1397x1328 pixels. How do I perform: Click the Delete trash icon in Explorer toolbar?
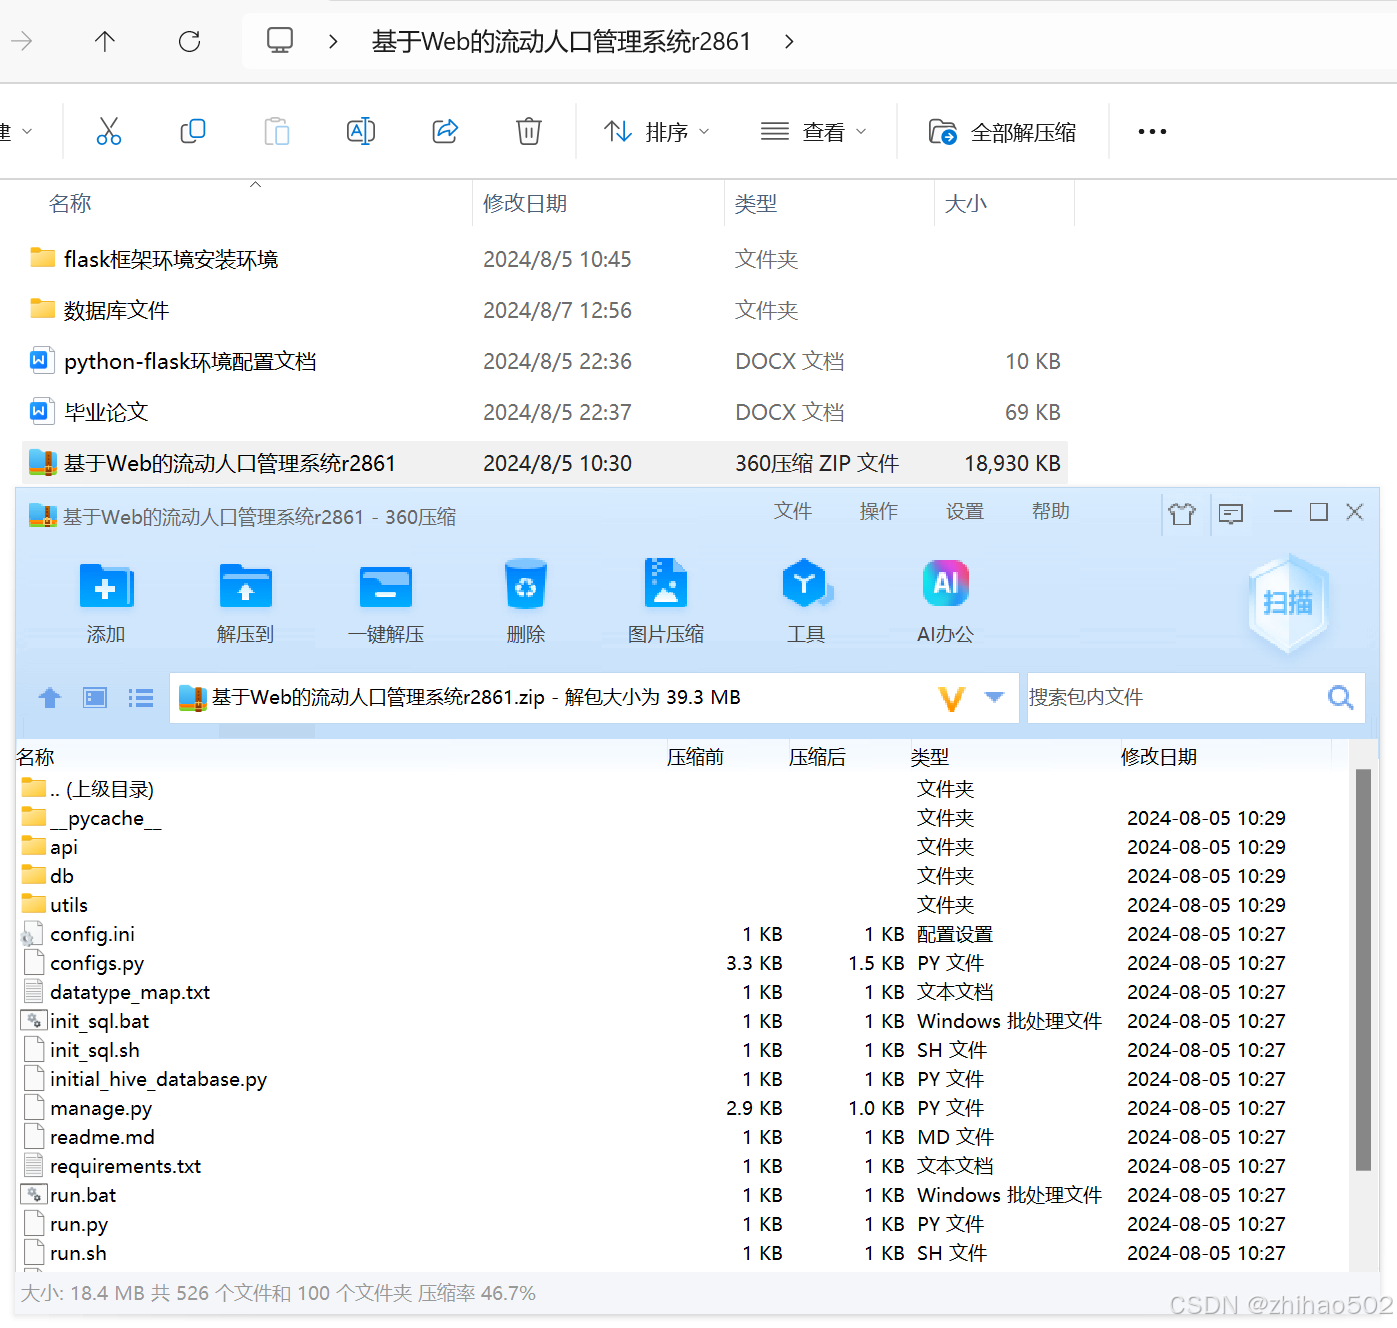click(529, 131)
